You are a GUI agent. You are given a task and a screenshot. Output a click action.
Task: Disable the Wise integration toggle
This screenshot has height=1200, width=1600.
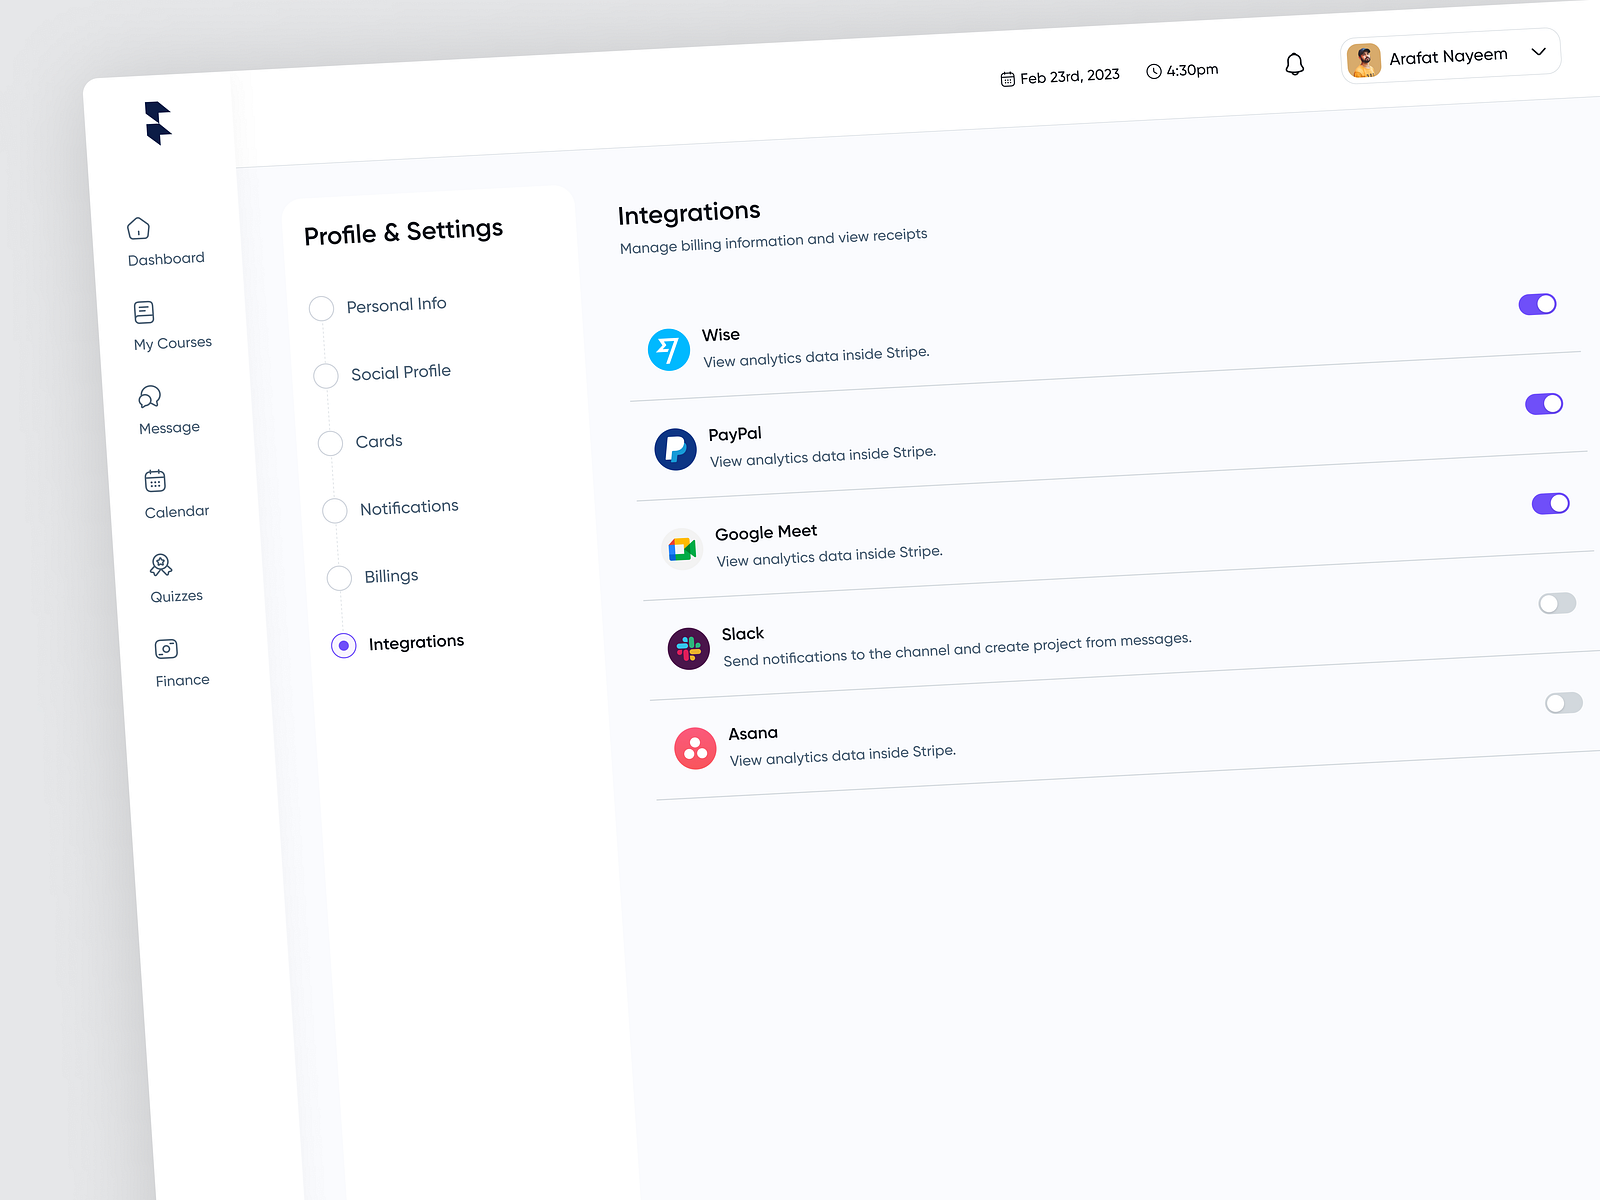[x=1537, y=304]
